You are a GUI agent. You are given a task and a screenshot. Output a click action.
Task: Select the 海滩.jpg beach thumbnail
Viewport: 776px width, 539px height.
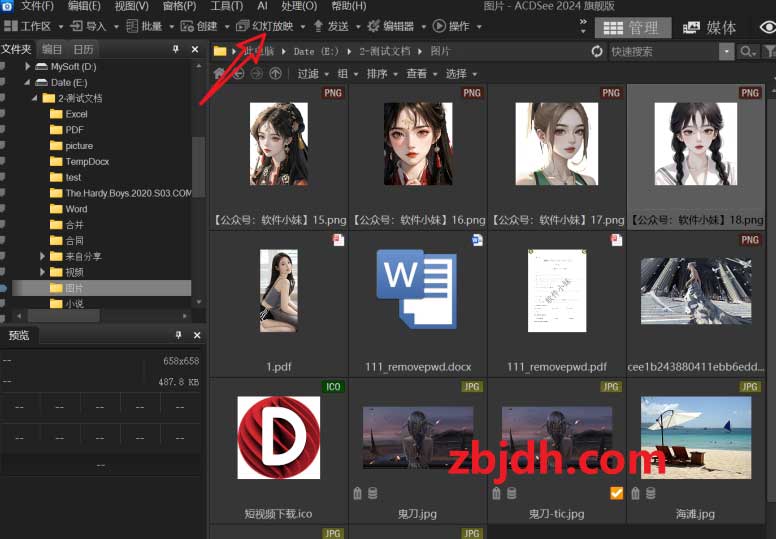695,432
